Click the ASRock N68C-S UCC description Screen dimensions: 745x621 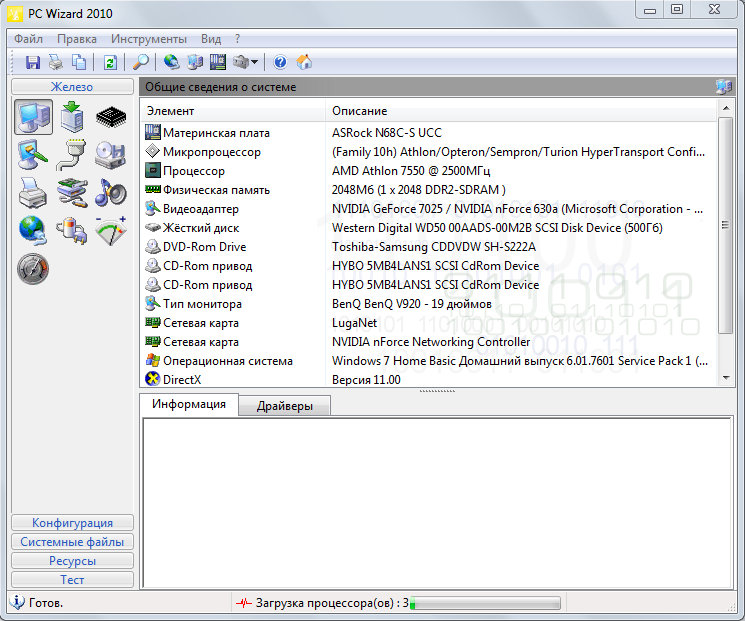click(x=387, y=133)
